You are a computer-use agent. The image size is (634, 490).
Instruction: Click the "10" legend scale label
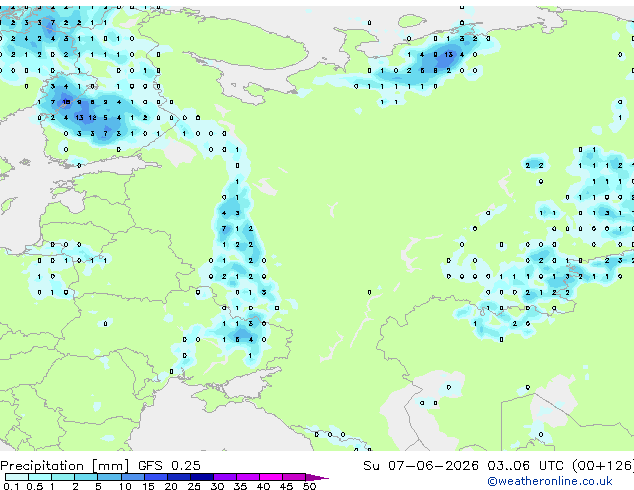pyautogui.click(x=125, y=486)
